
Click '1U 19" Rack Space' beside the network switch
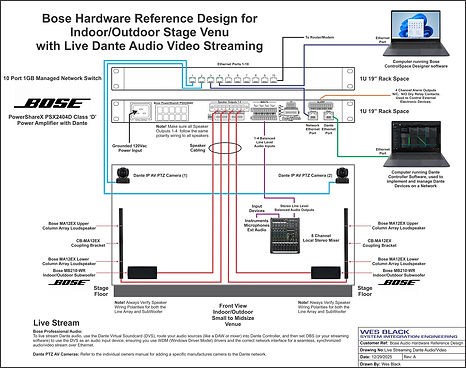click(384, 79)
